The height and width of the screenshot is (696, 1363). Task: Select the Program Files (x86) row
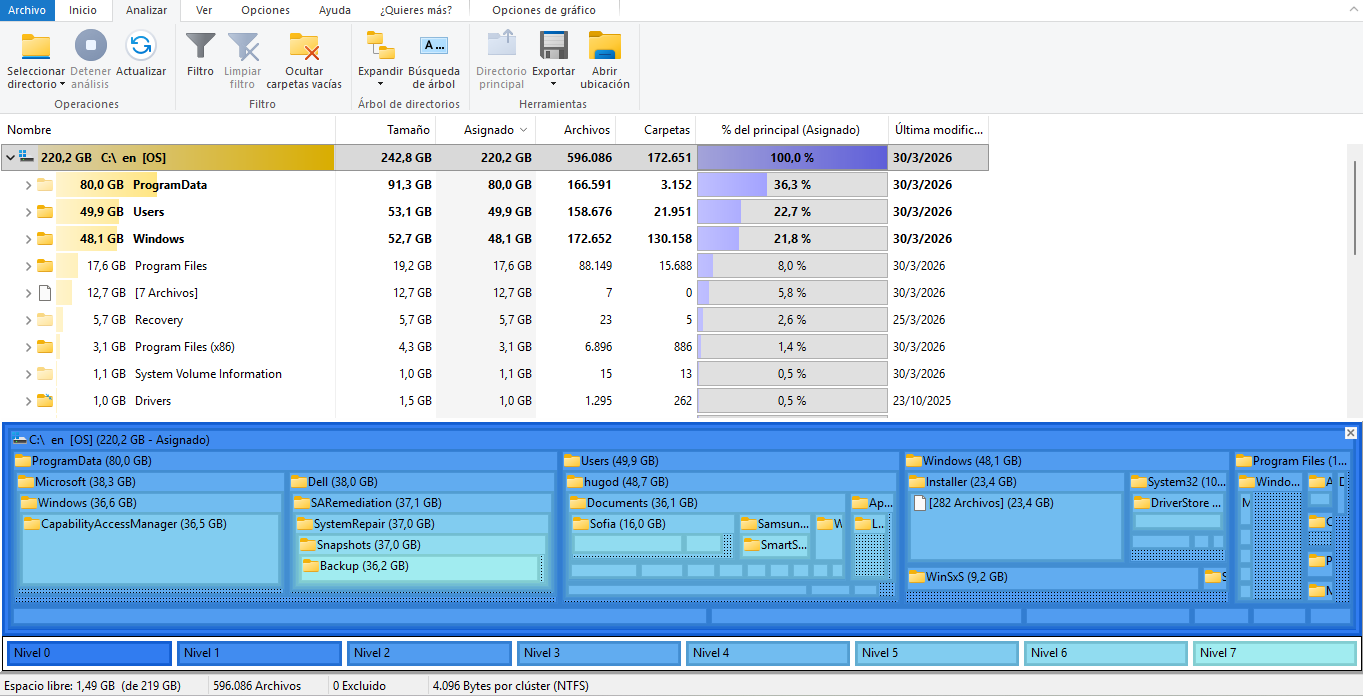tap(184, 347)
